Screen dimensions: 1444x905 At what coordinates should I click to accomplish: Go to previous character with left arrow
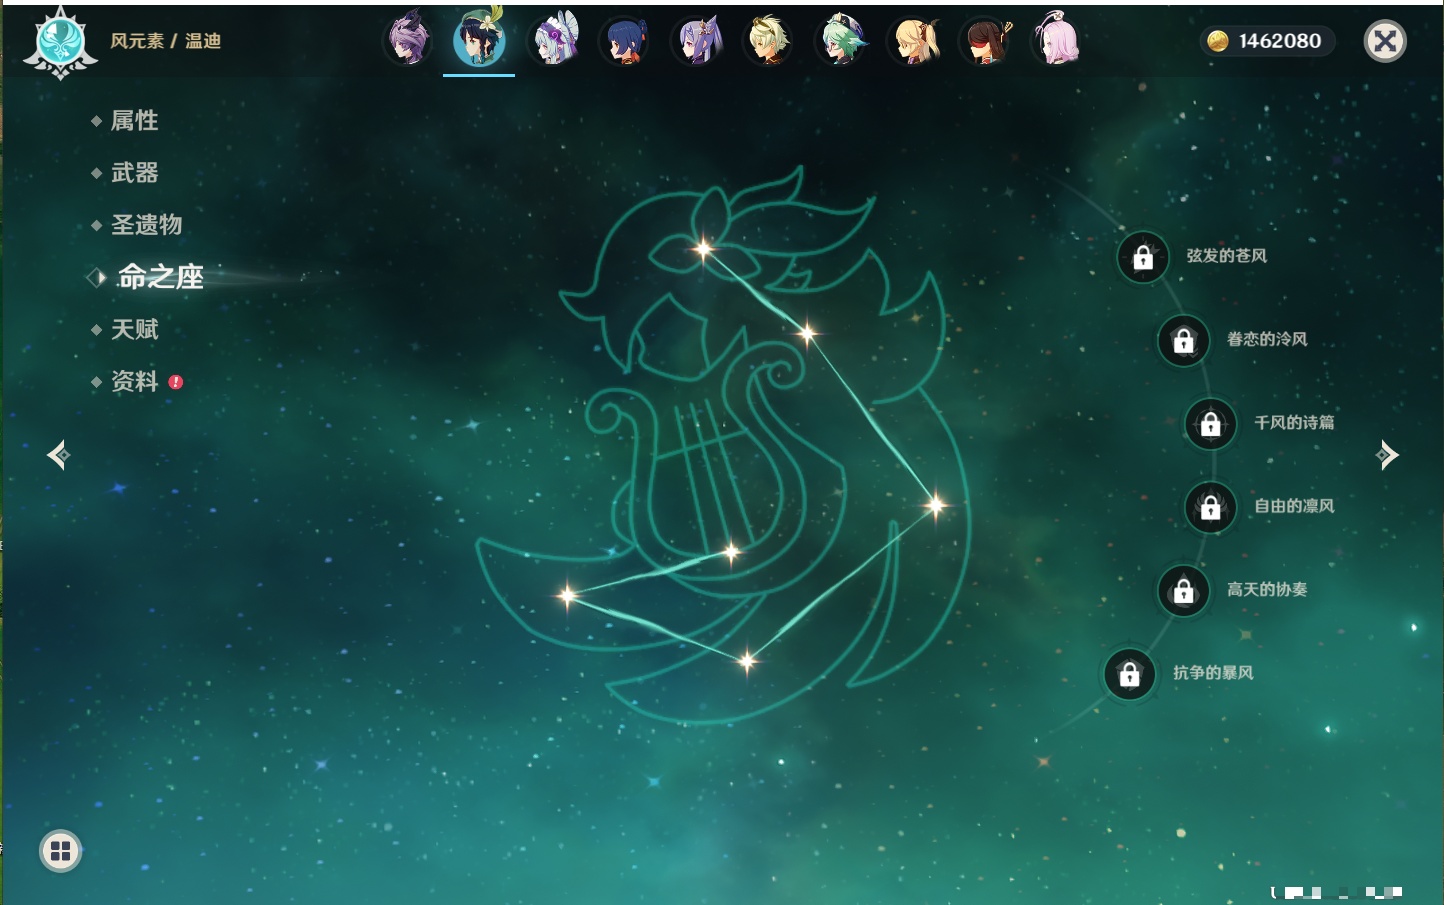pyautogui.click(x=58, y=455)
